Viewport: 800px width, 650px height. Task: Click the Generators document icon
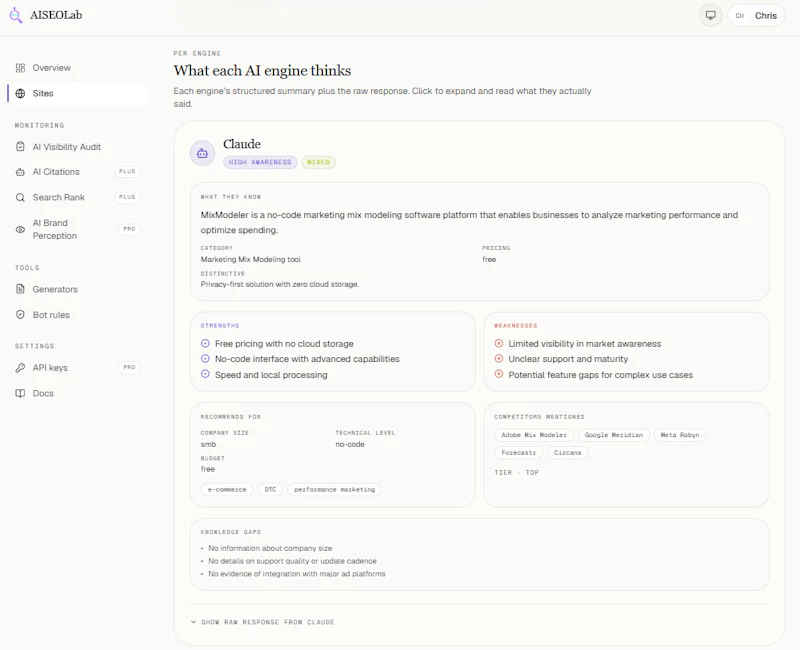tap(20, 289)
